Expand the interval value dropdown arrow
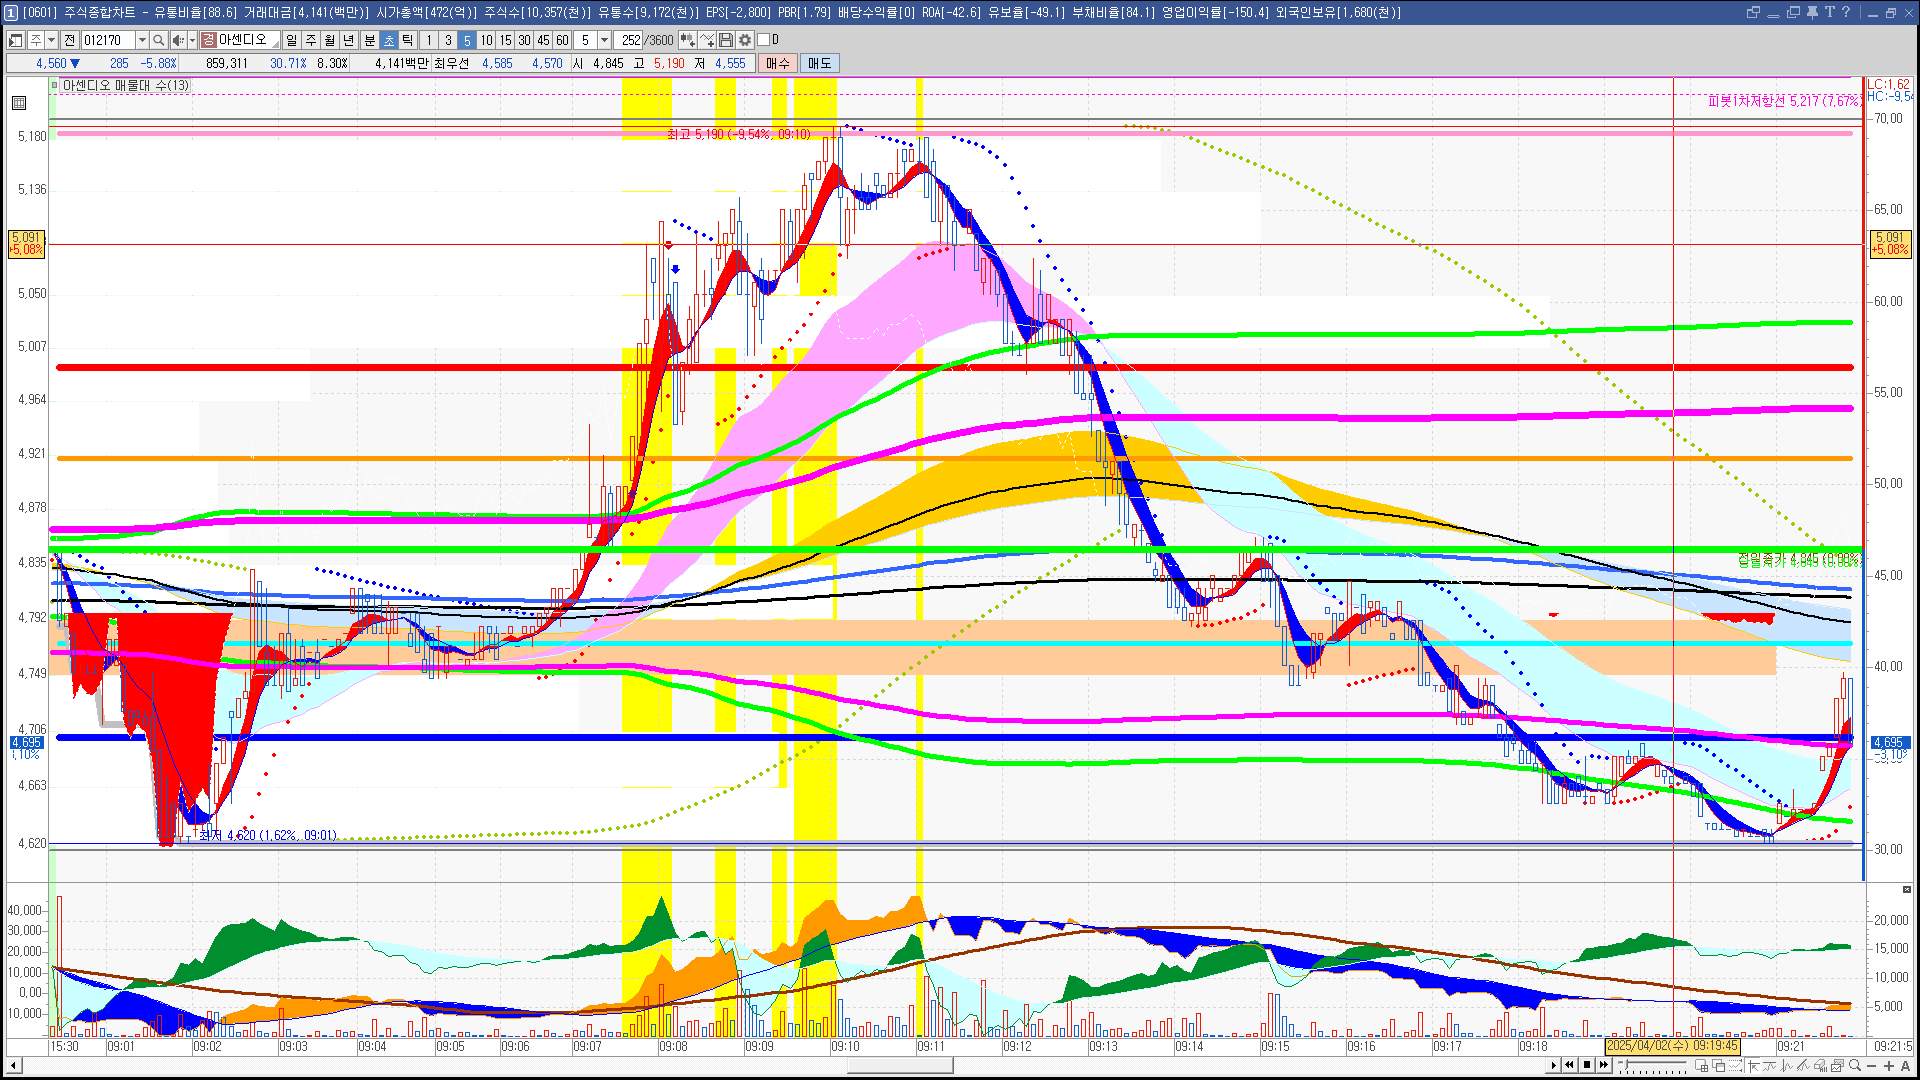This screenshot has width=1920, height=1080. click(x=604, y=40)
